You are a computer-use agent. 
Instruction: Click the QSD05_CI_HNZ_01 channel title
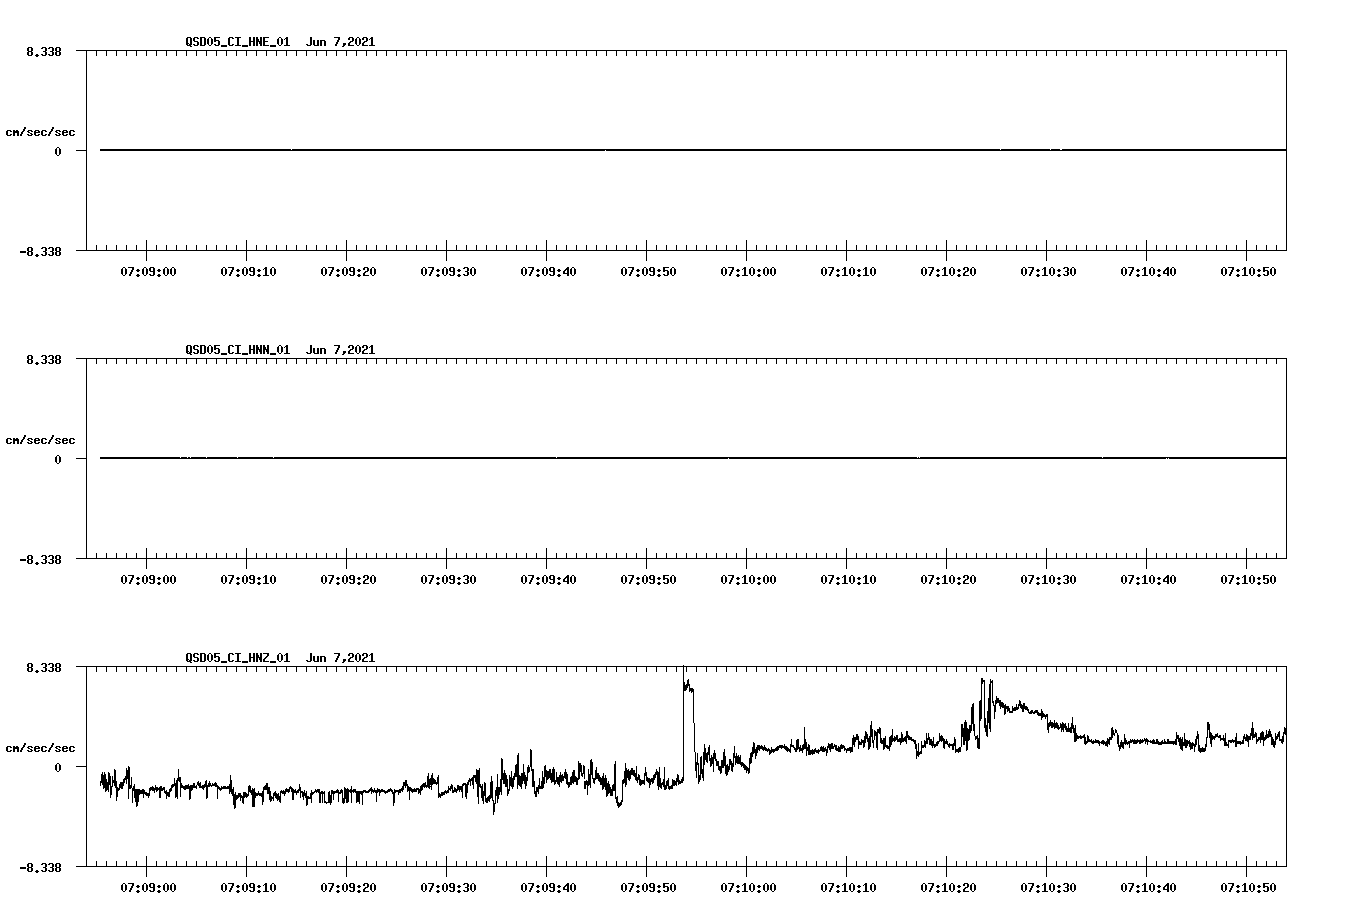(238, 658)
